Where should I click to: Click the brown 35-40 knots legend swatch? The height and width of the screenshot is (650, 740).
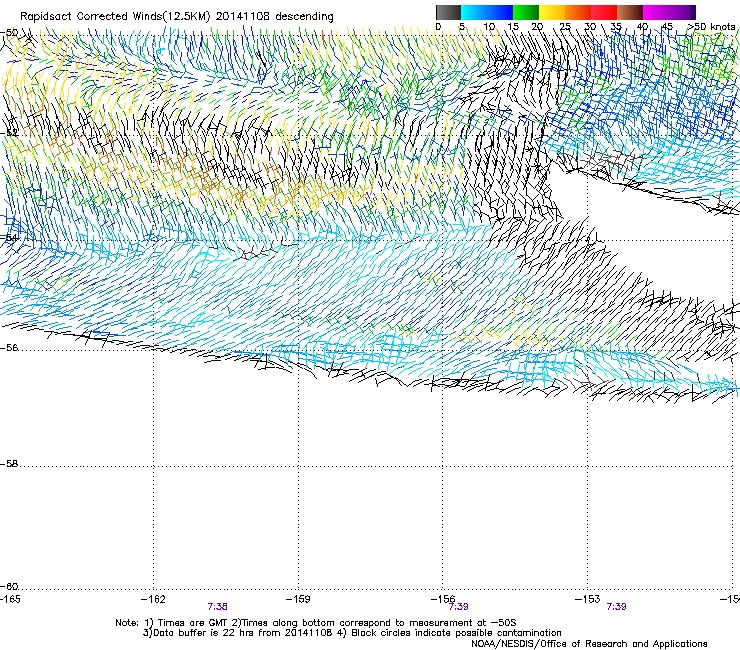[630, 12]
